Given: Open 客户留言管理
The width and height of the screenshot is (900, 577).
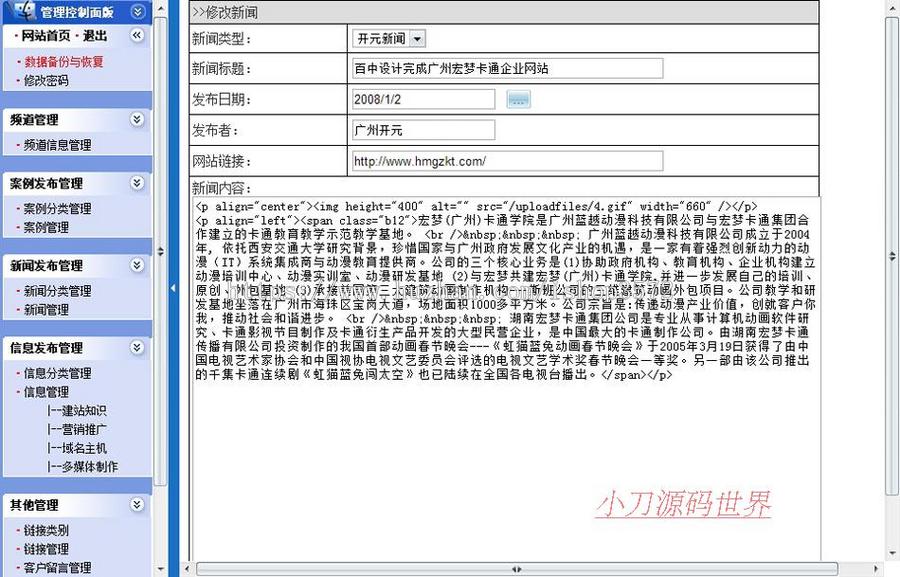Looking at the screenshot, I should (x=57, y=568).
